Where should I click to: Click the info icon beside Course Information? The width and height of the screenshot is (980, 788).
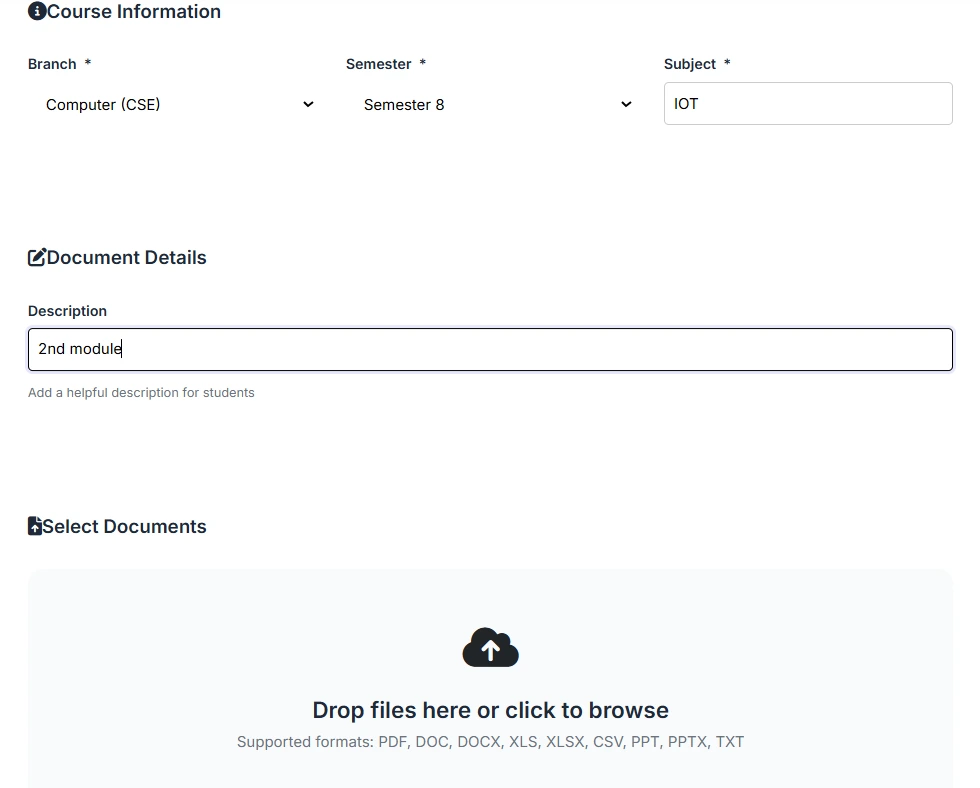coord(37,12)
